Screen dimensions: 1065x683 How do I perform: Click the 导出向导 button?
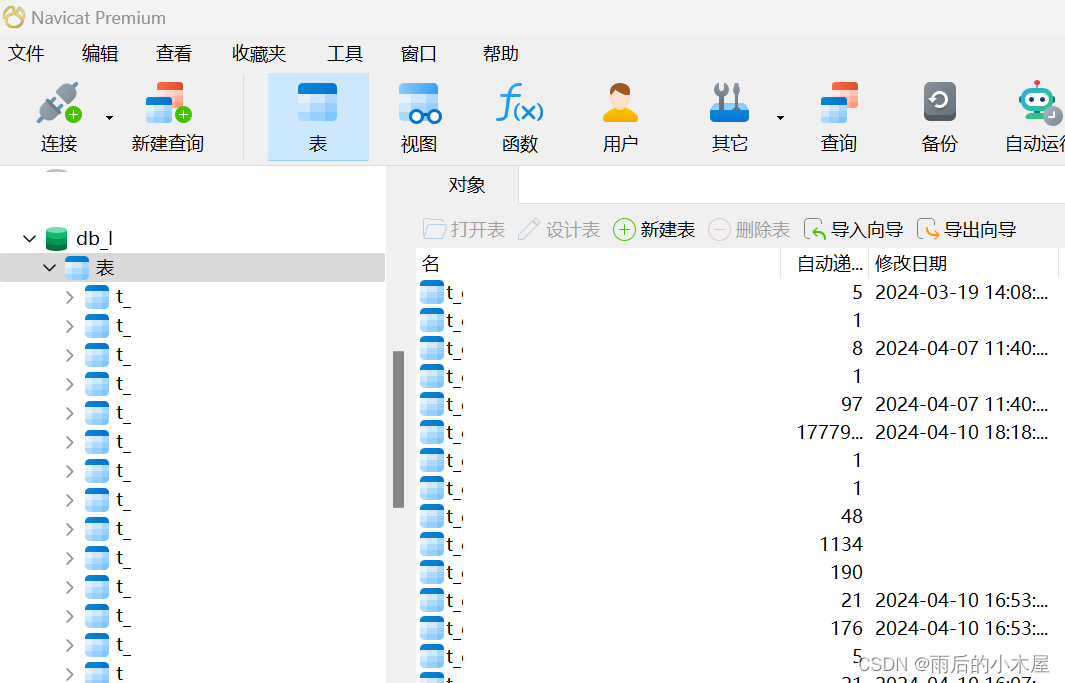pyautogui.click(x=966, y=229)
